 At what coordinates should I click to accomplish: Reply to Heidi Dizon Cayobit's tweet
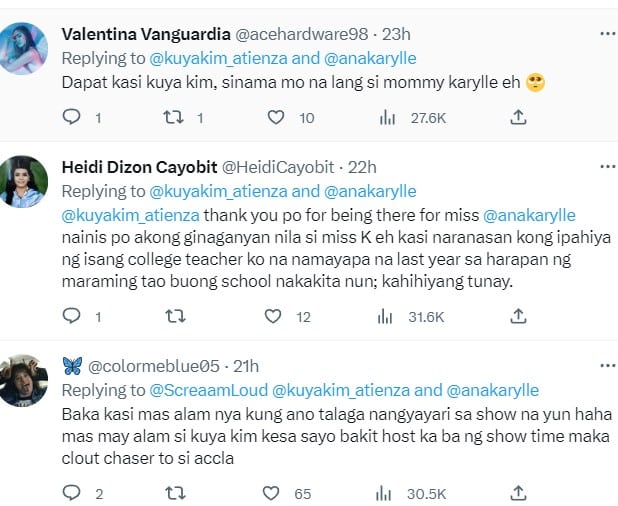(71, 317)
